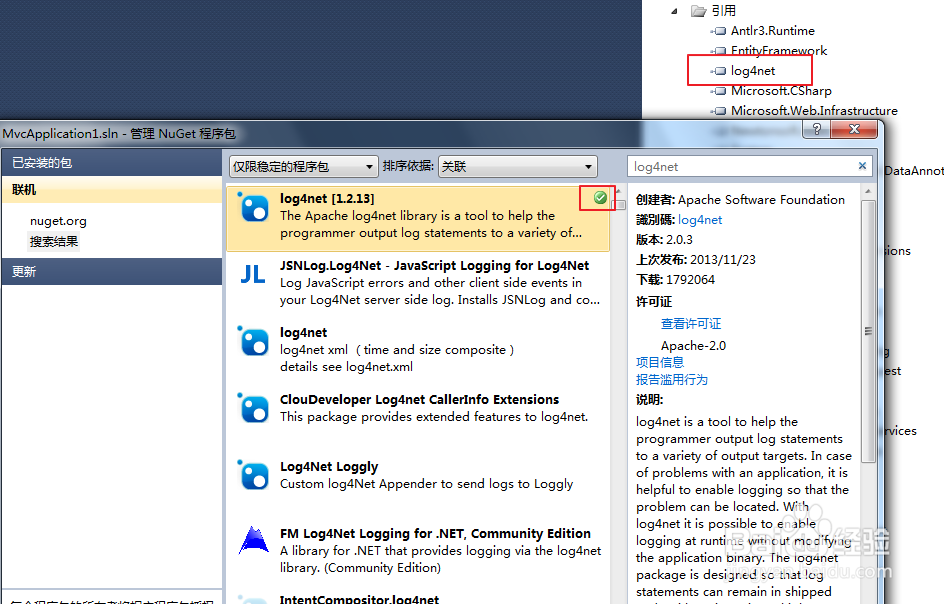
Task: Click the green installed checkmark on log4net
Action: (x=600, y=198)
